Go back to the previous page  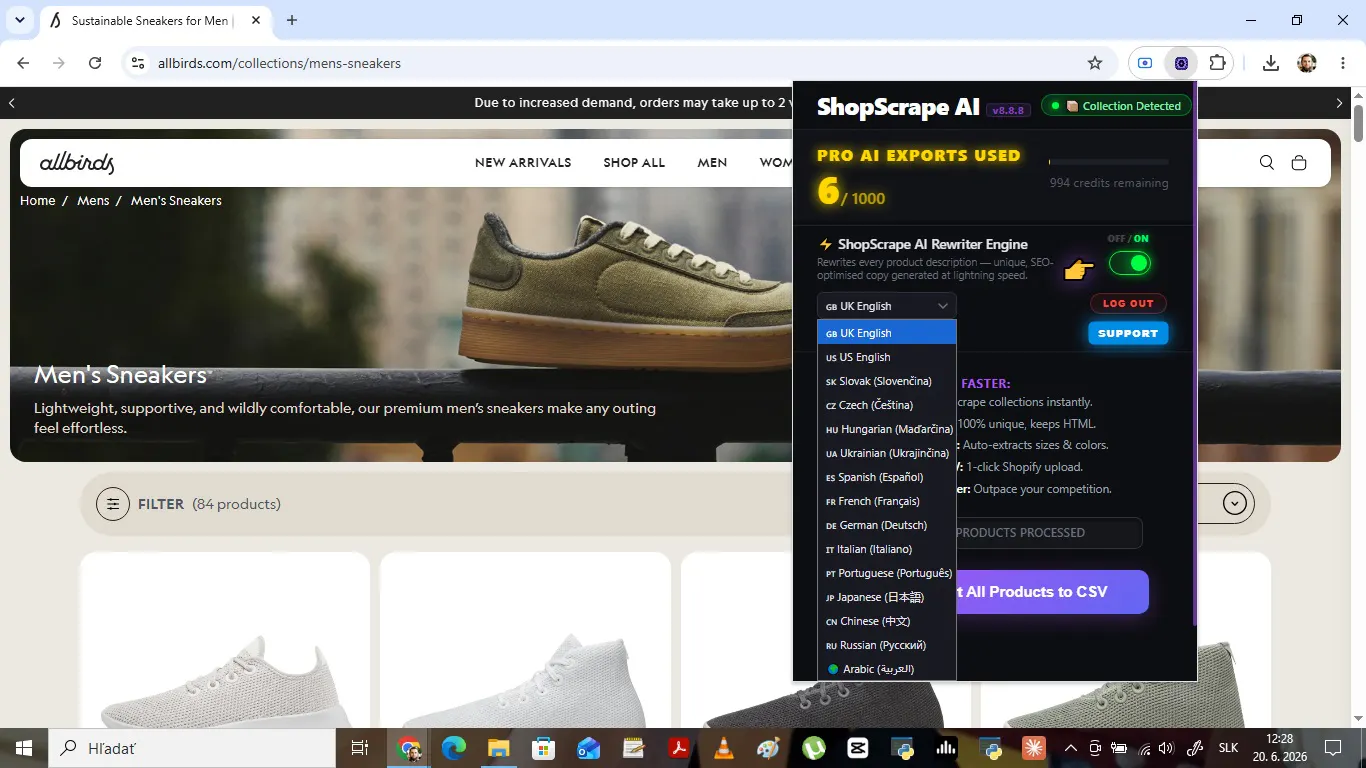point(23,63)
